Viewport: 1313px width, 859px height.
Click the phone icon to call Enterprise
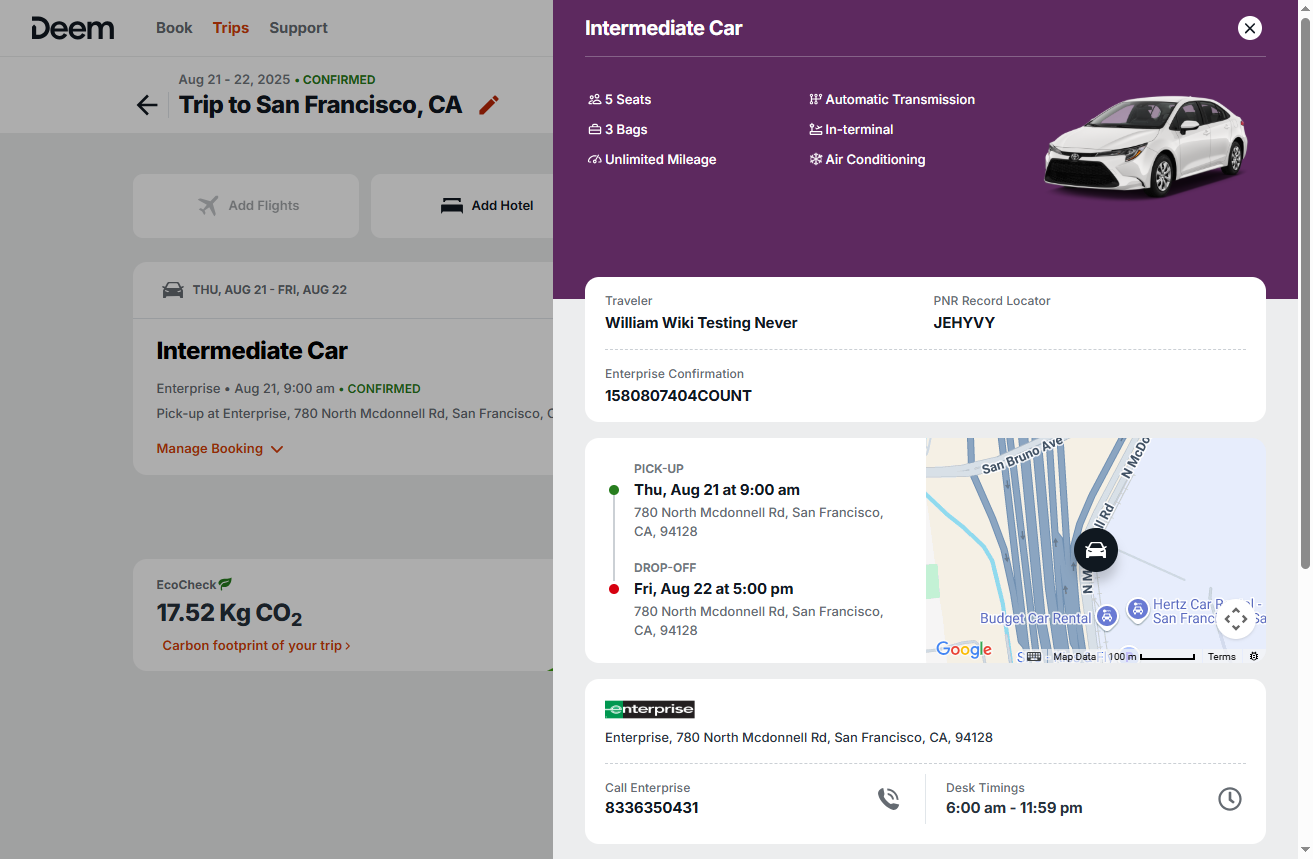click(x=888, y=798)
